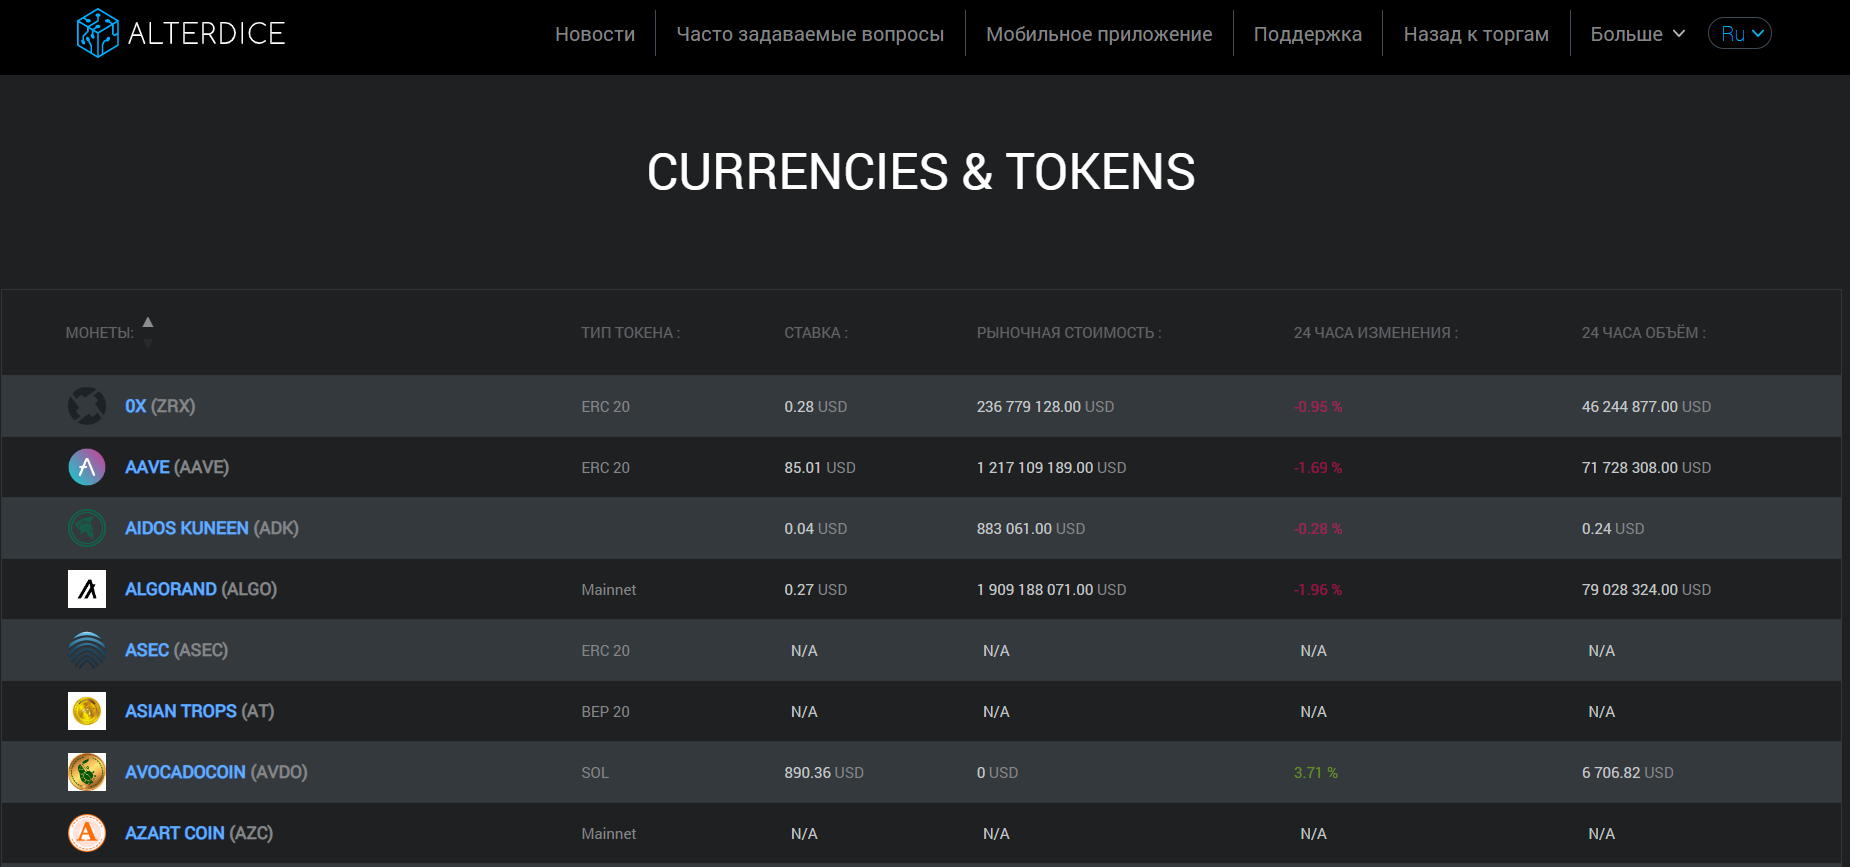Open the ASIAN TROPS (AT) link

pyautogui.click(x=199, y=711)
